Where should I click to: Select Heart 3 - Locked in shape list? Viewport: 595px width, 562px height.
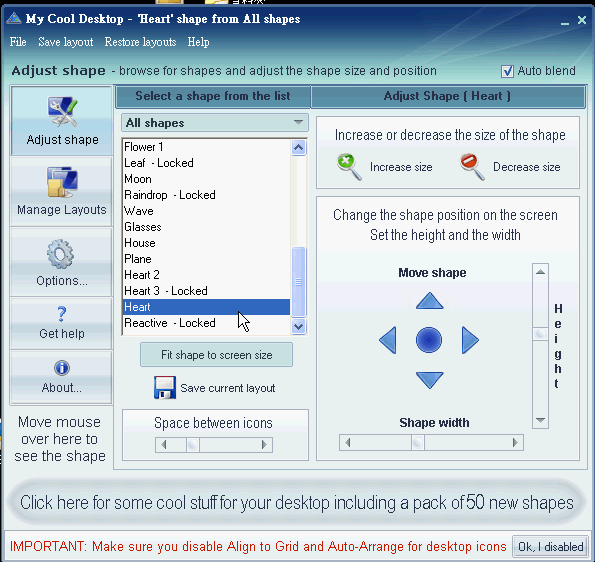tap(206, 291)
